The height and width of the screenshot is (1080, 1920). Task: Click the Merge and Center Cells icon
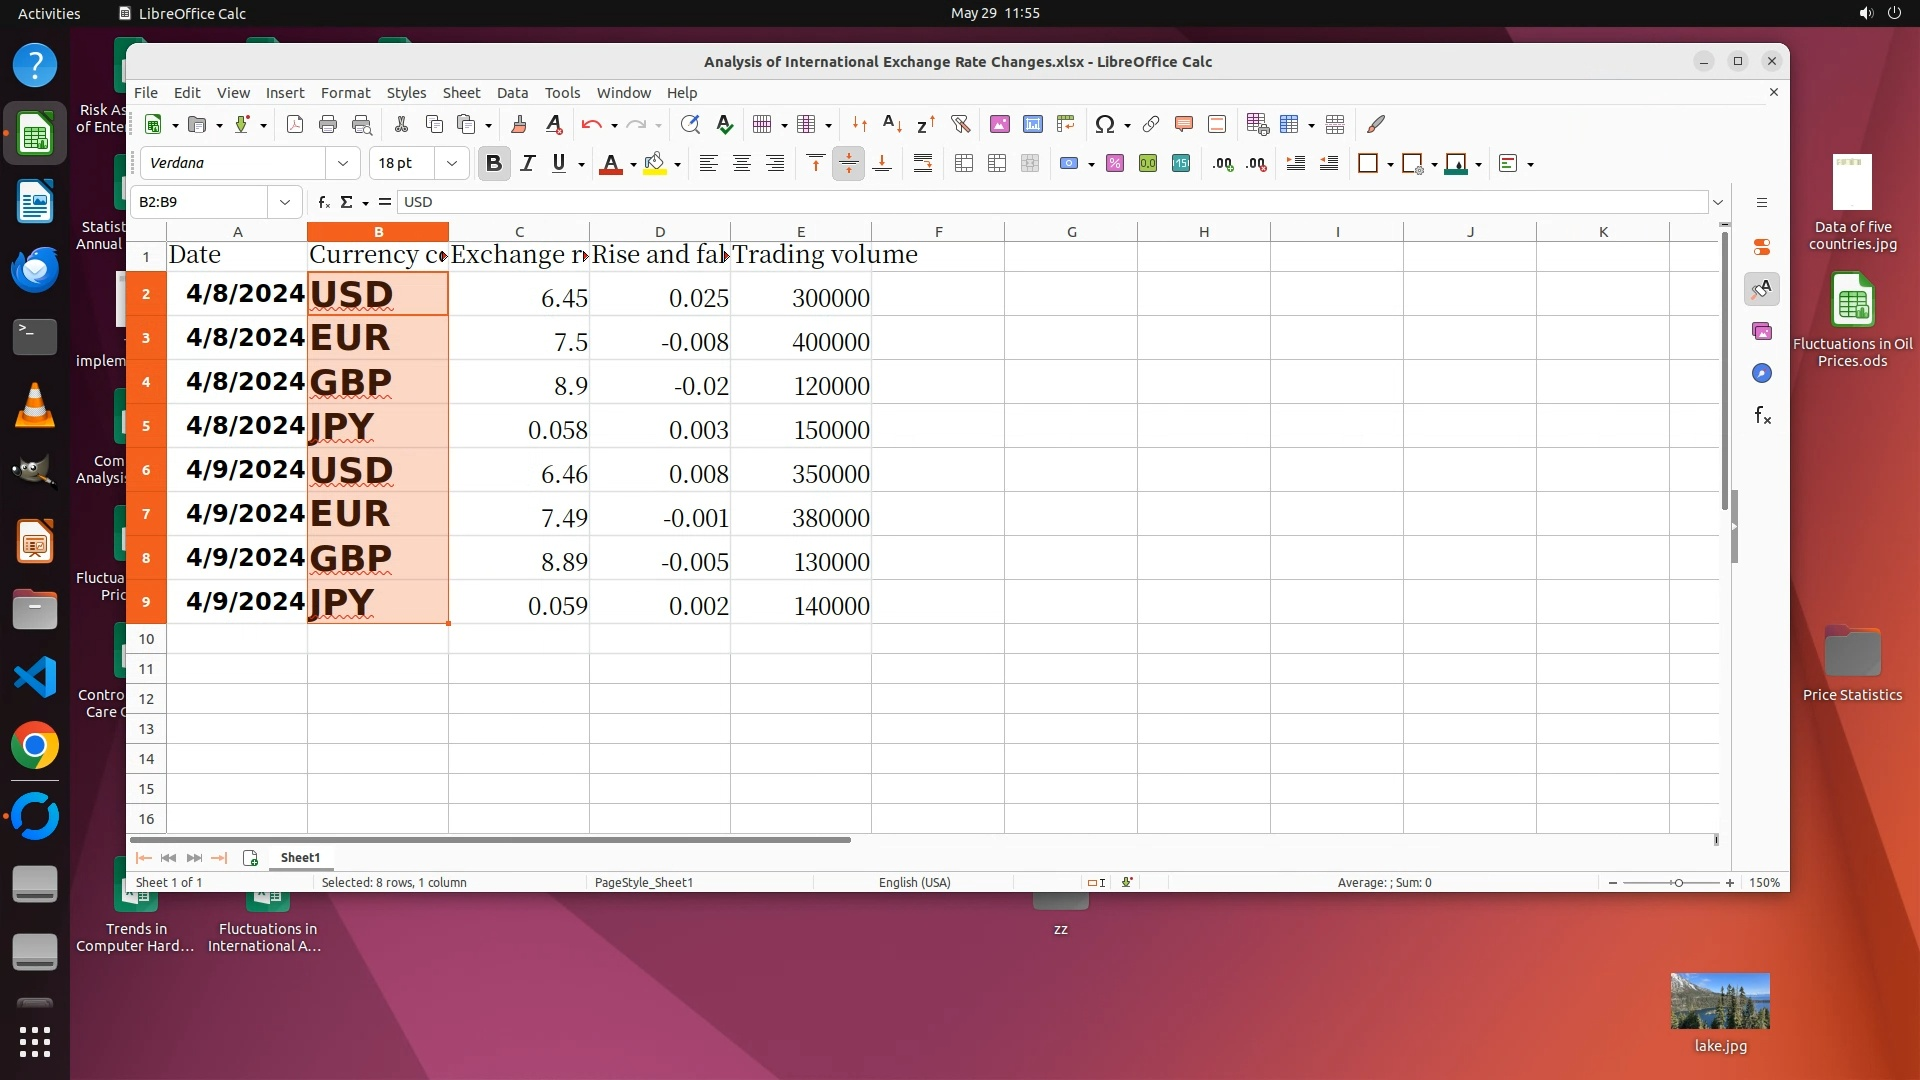click(964, 163)
